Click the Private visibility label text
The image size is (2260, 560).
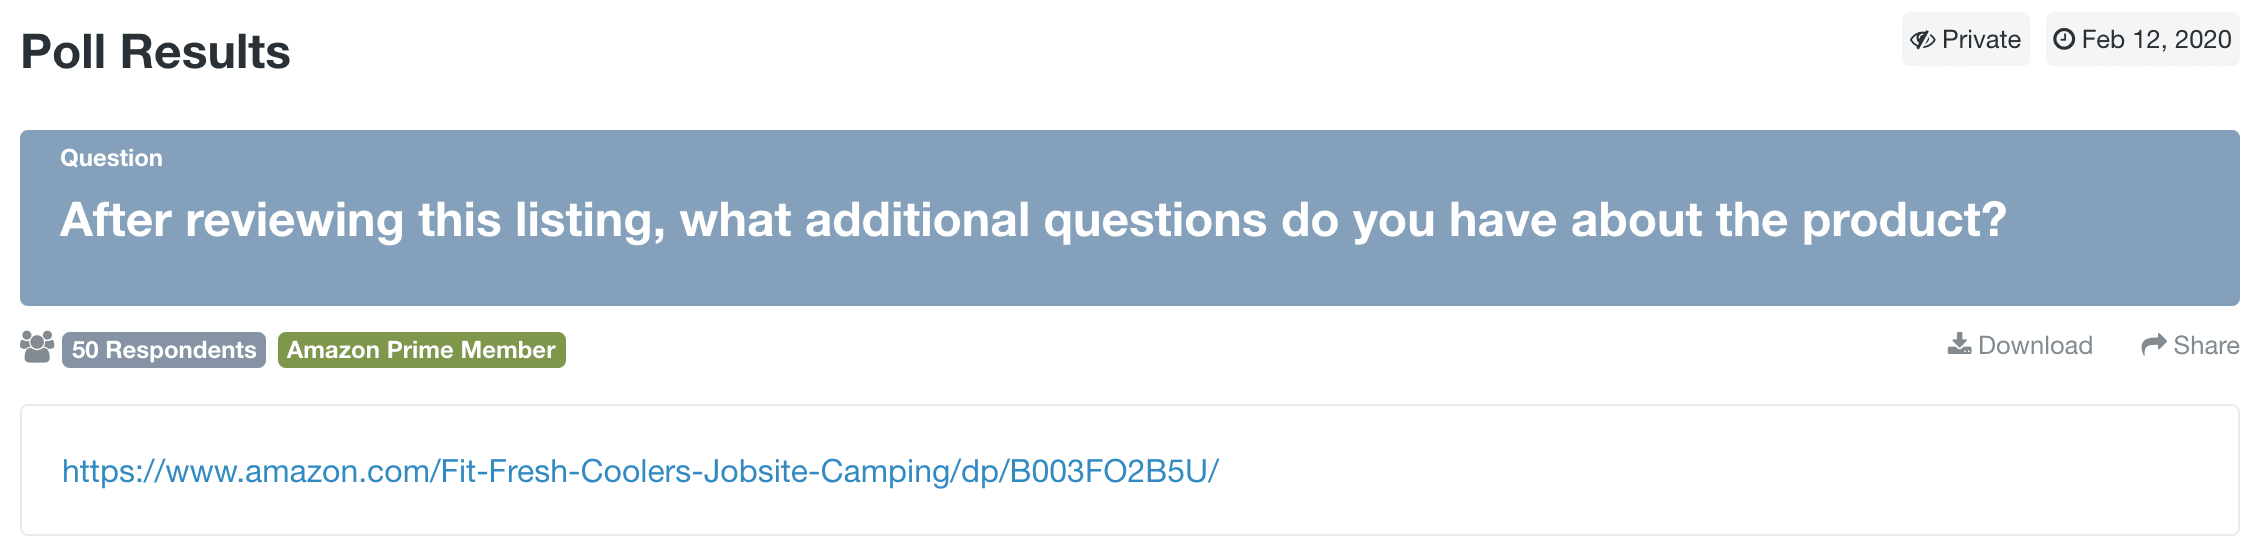[1981, 40]
